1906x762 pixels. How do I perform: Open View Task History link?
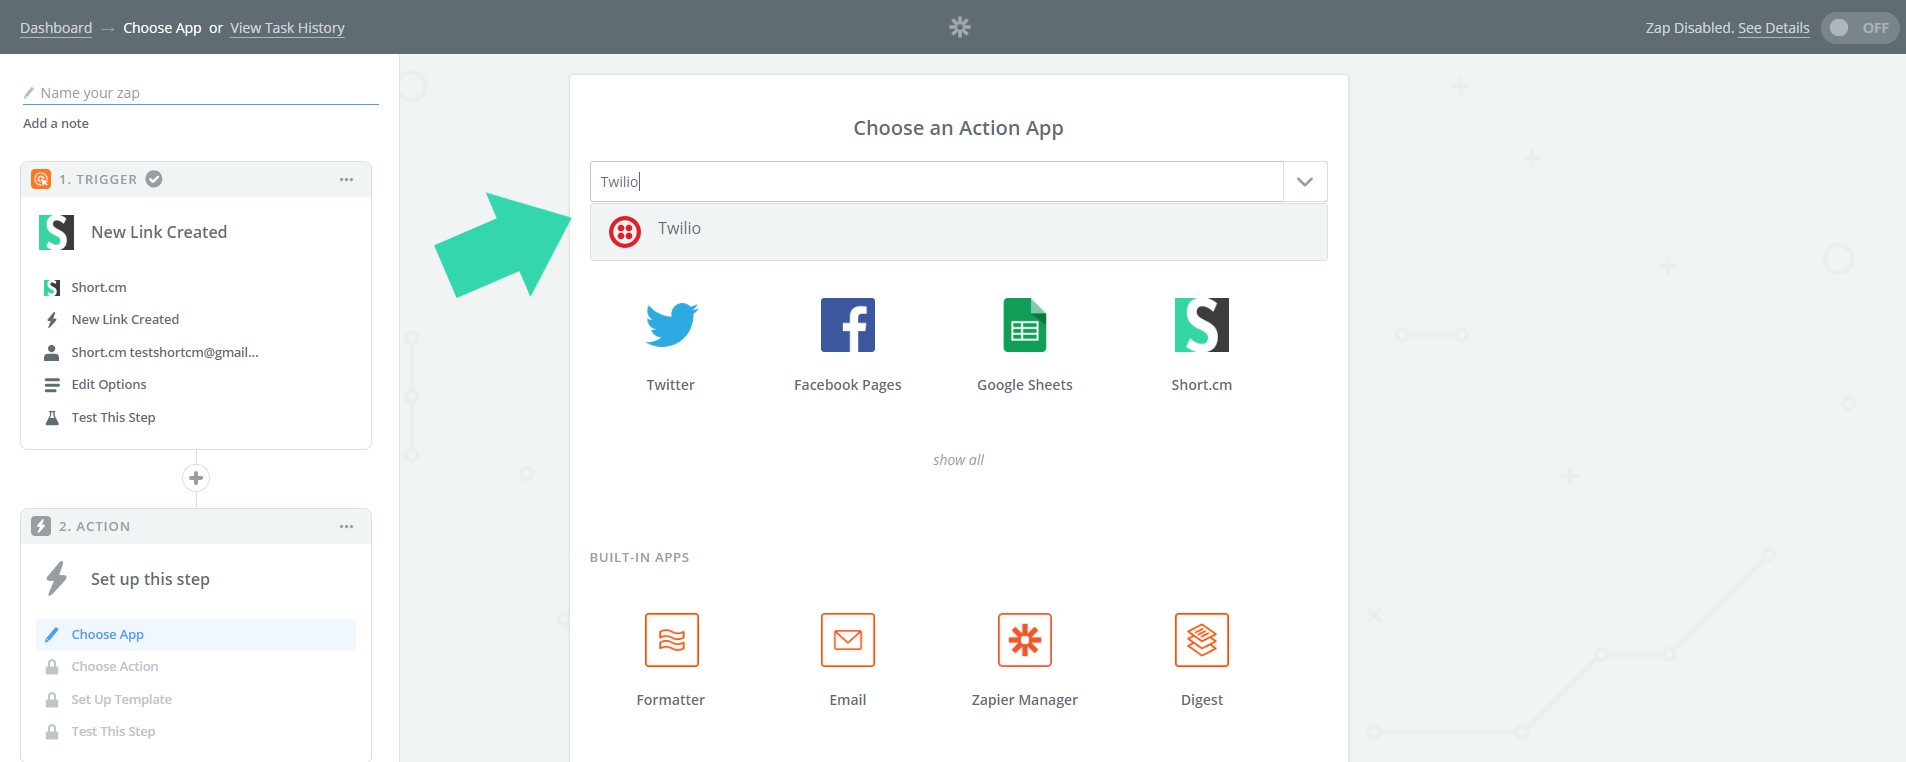point(287,28)
